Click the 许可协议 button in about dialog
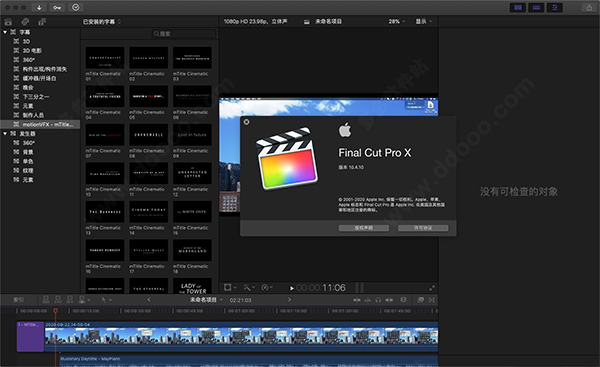This screenshot has width=600, height=367. 423,228
